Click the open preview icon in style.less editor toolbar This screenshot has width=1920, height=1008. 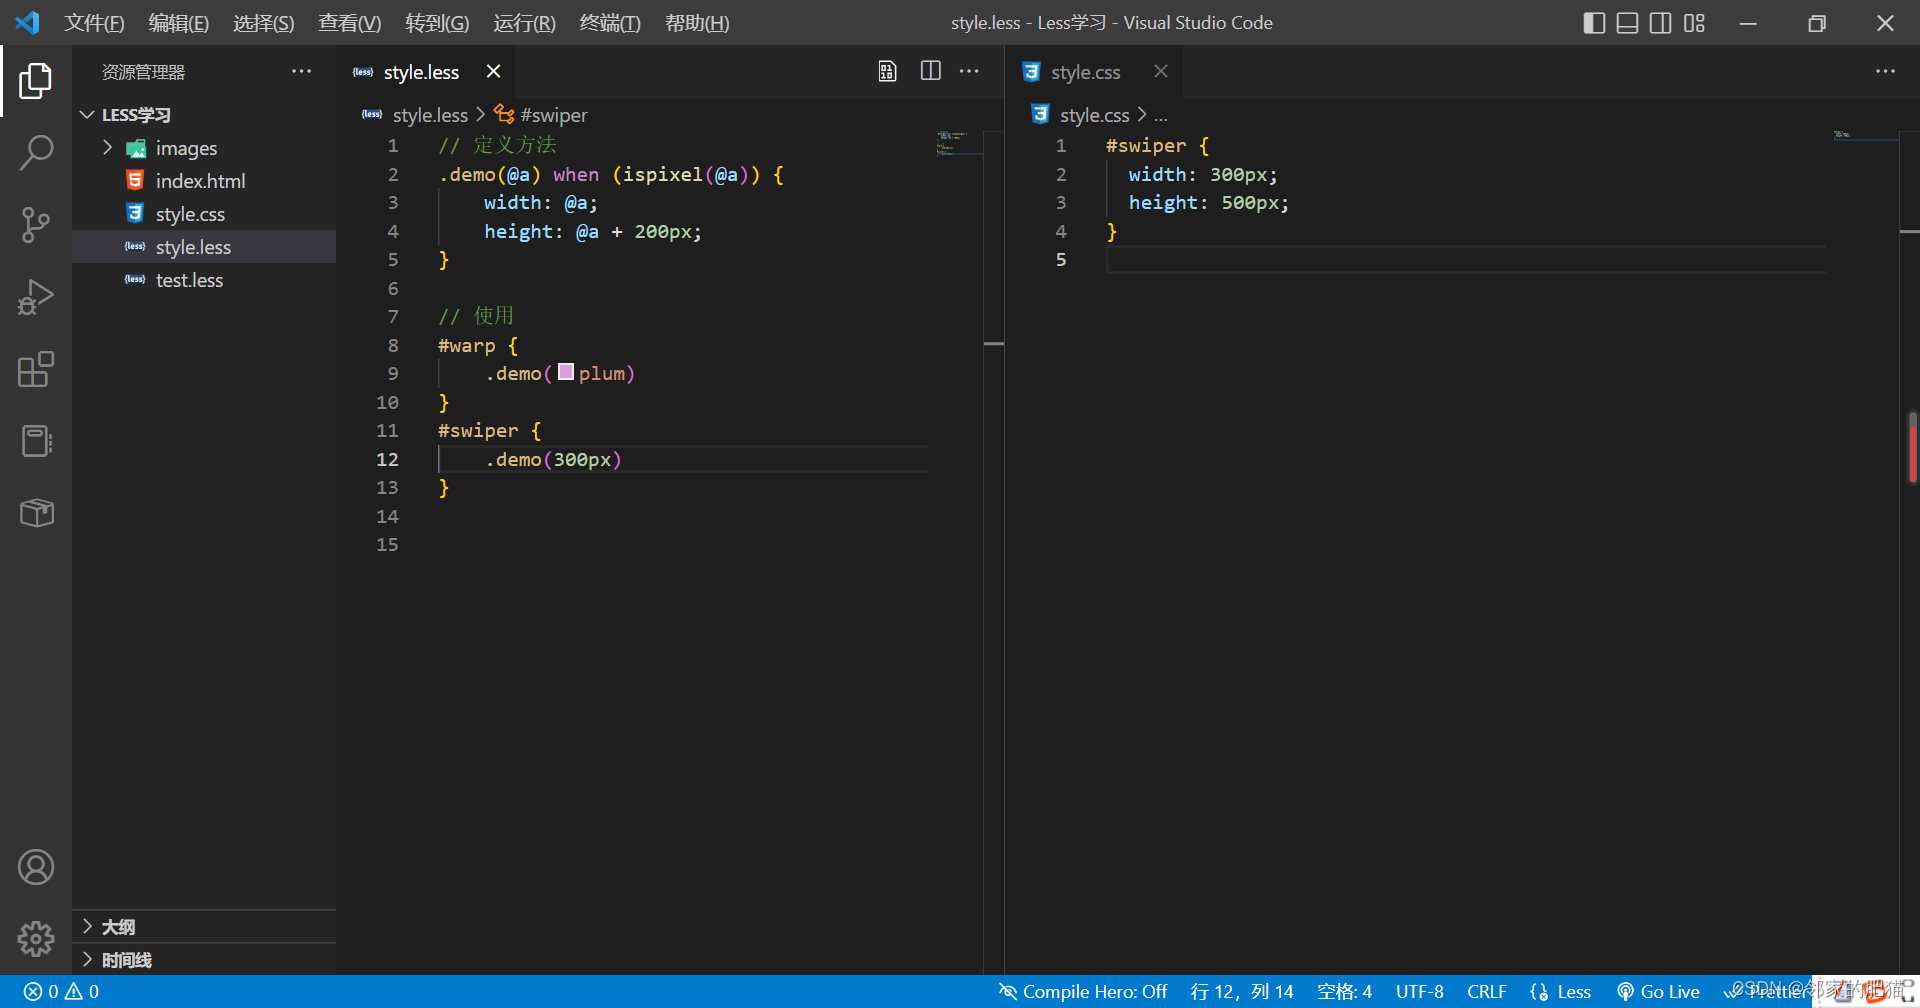tap(887, 71)
